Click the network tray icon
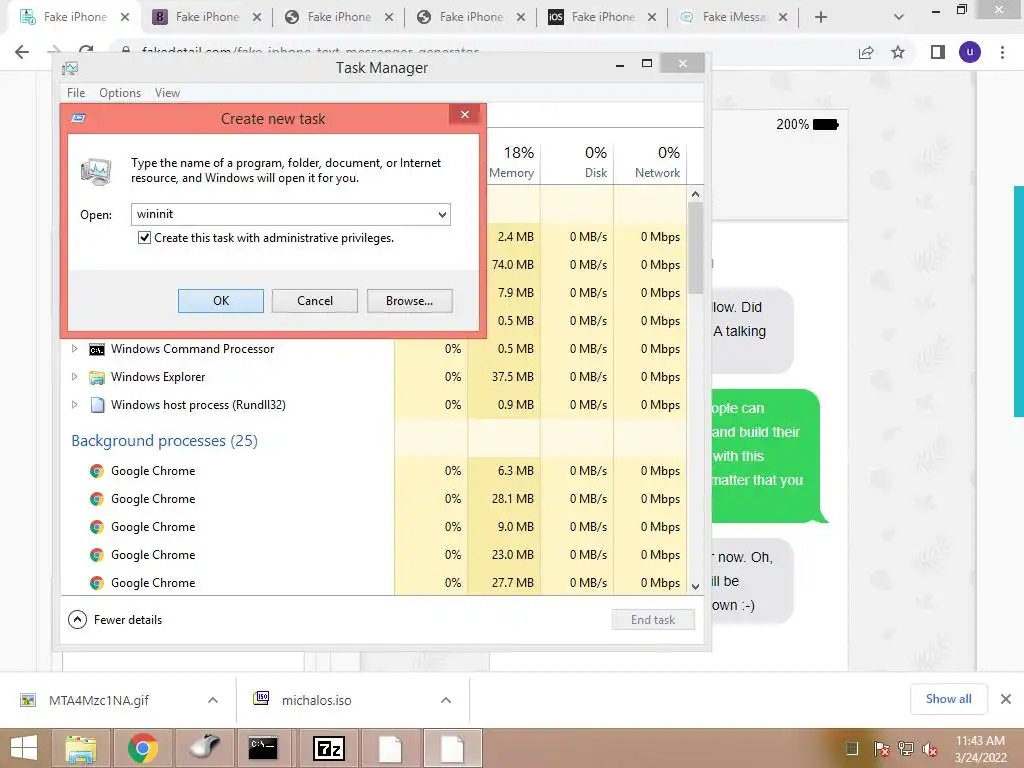The image size is (1024, 768). click(906, 749)
